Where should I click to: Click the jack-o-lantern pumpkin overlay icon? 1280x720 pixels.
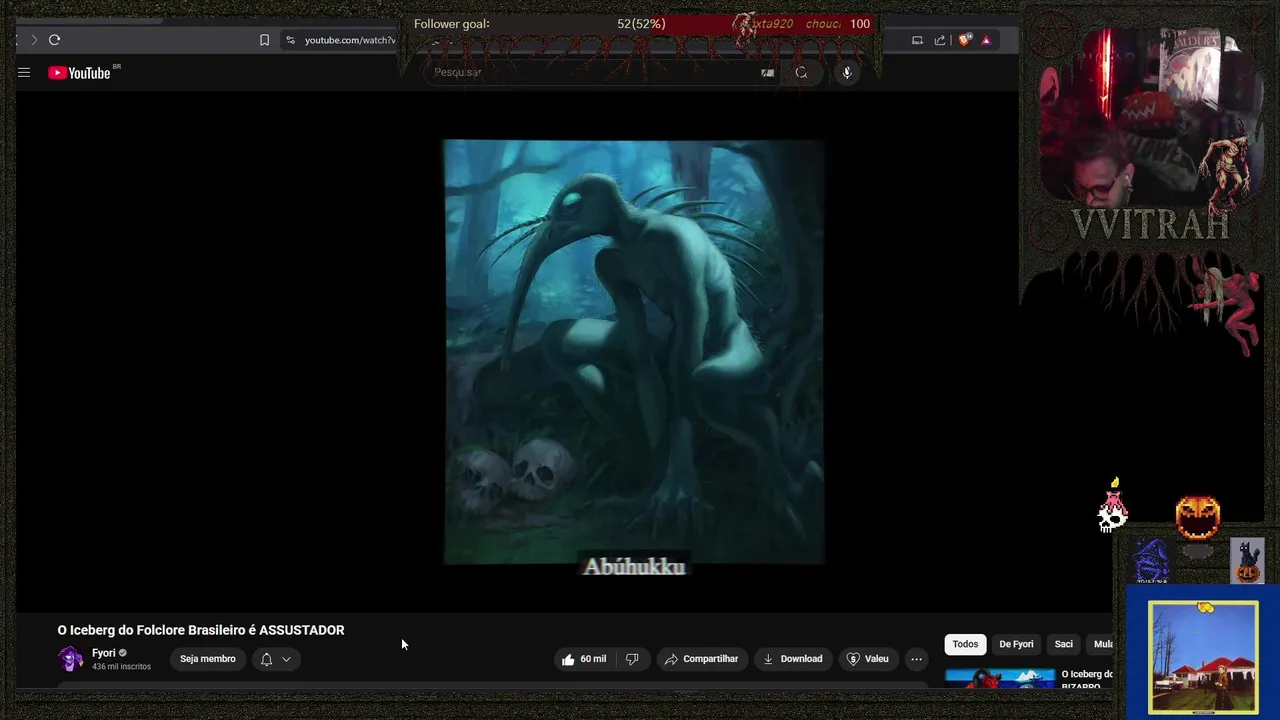pyautogui.click(x=1198, y=518)
